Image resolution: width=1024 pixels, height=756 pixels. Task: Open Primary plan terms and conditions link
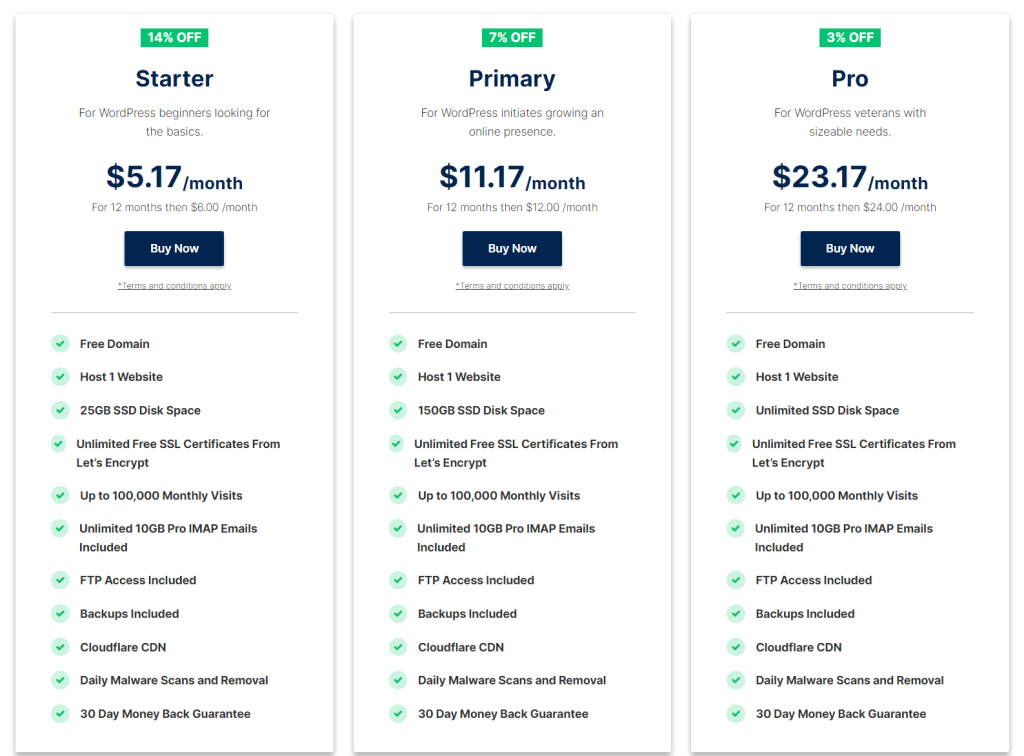click(512, 286)
